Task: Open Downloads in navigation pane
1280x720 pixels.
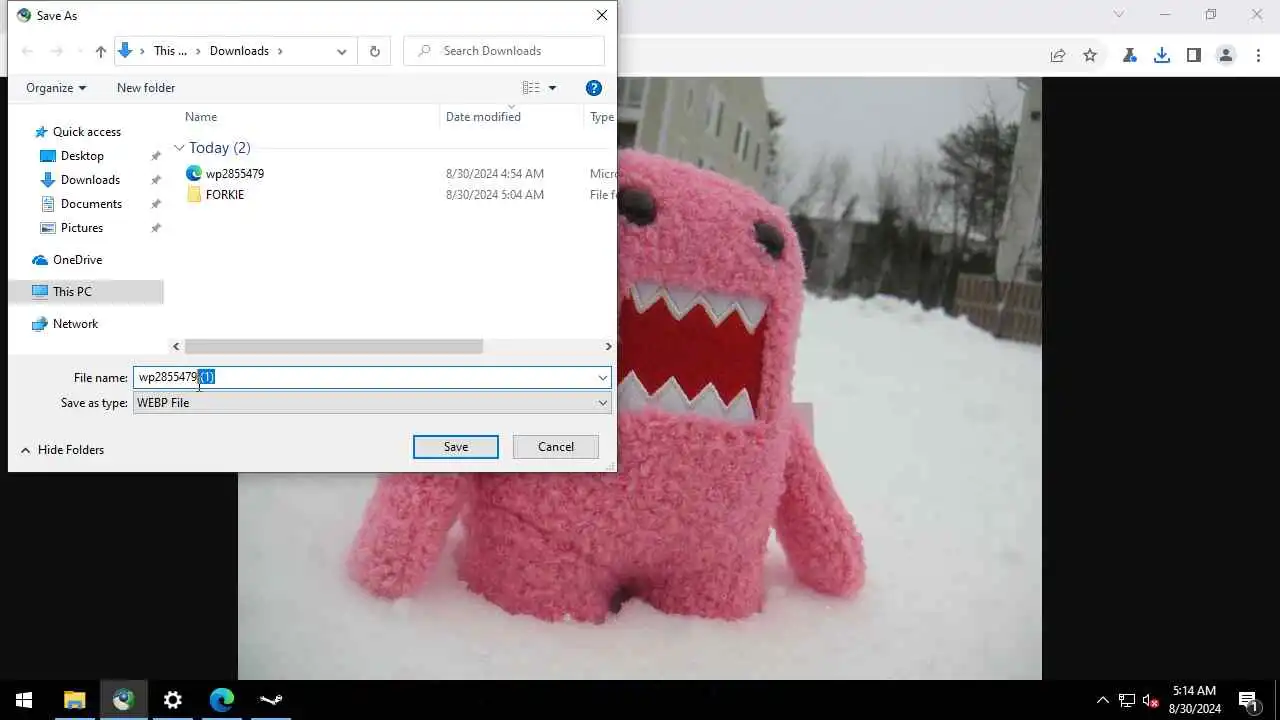Action: [90, 180]
